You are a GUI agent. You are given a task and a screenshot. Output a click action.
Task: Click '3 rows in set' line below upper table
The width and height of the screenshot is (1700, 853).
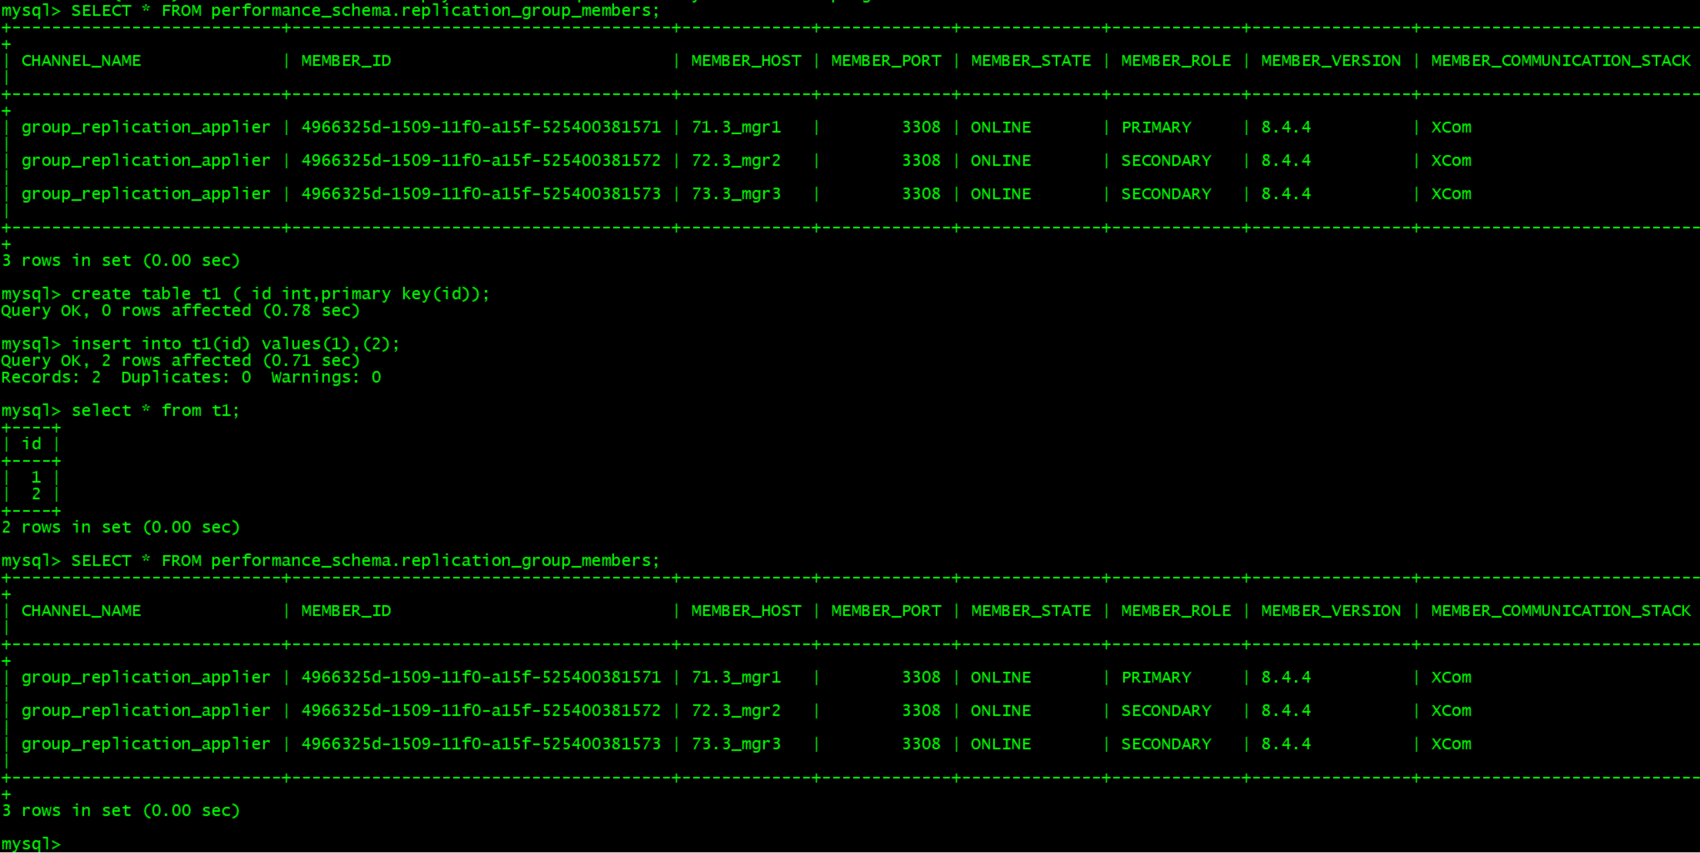(x=121, y=261)
